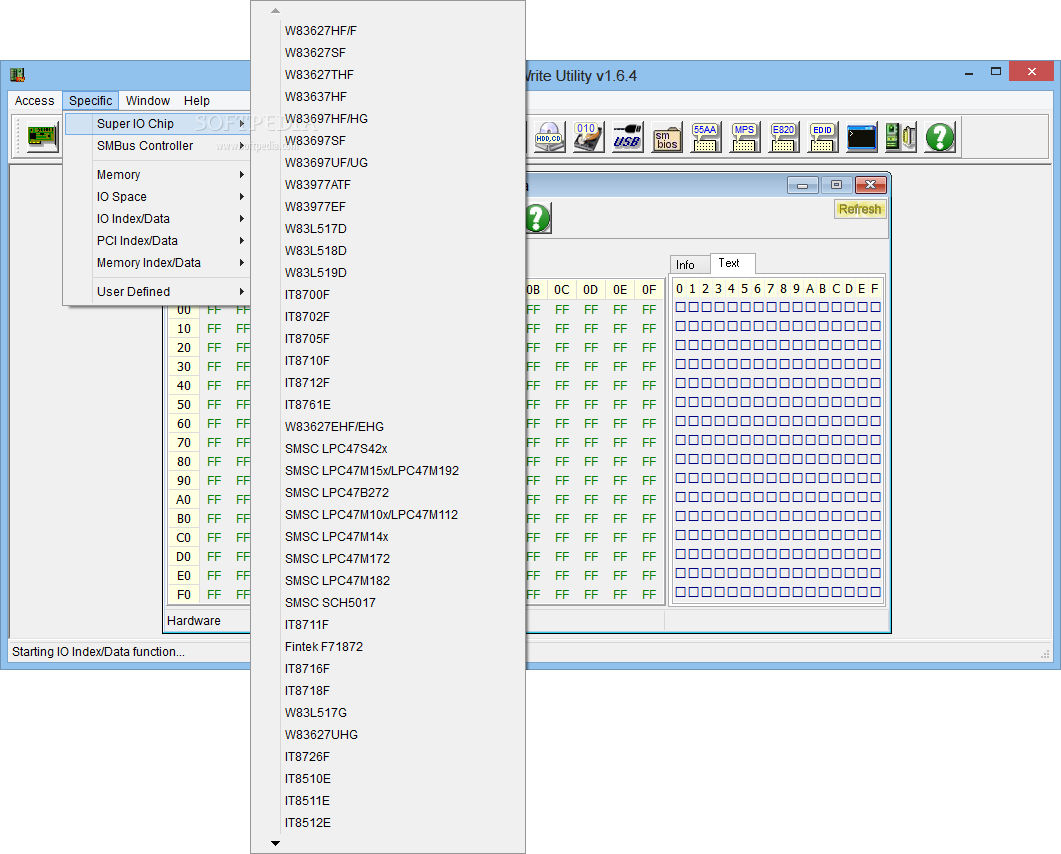
Task: Open the Window menu
Action: 148,101
